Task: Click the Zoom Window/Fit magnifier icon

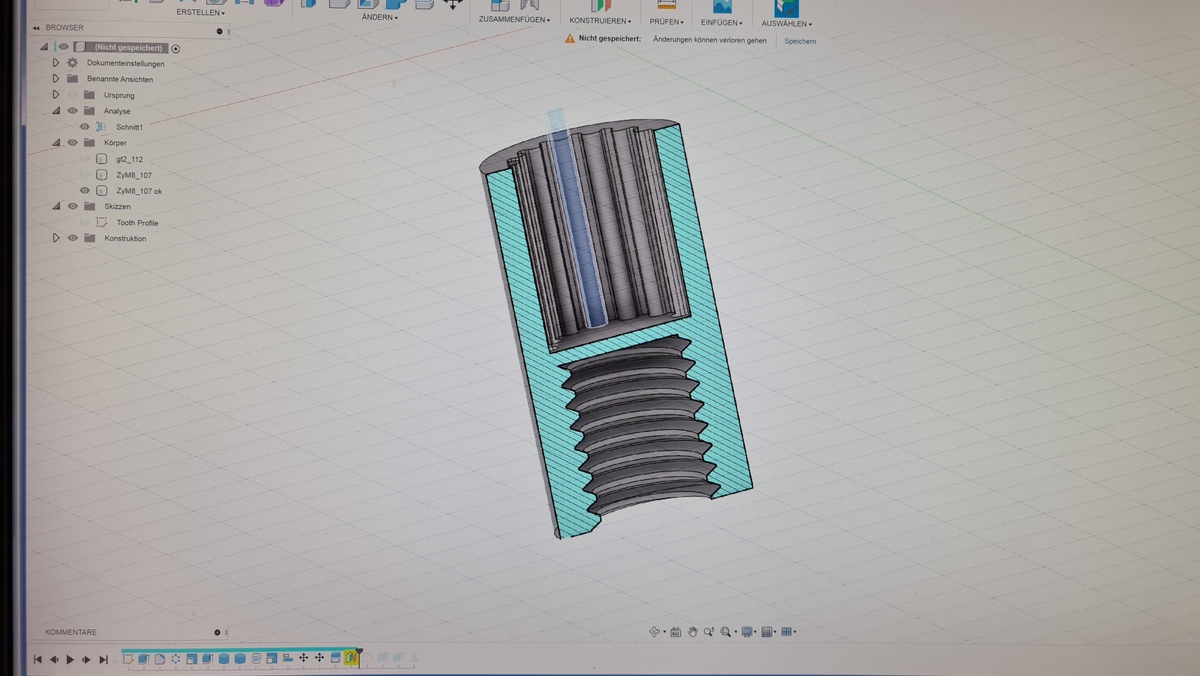Action: click(725, 632)
